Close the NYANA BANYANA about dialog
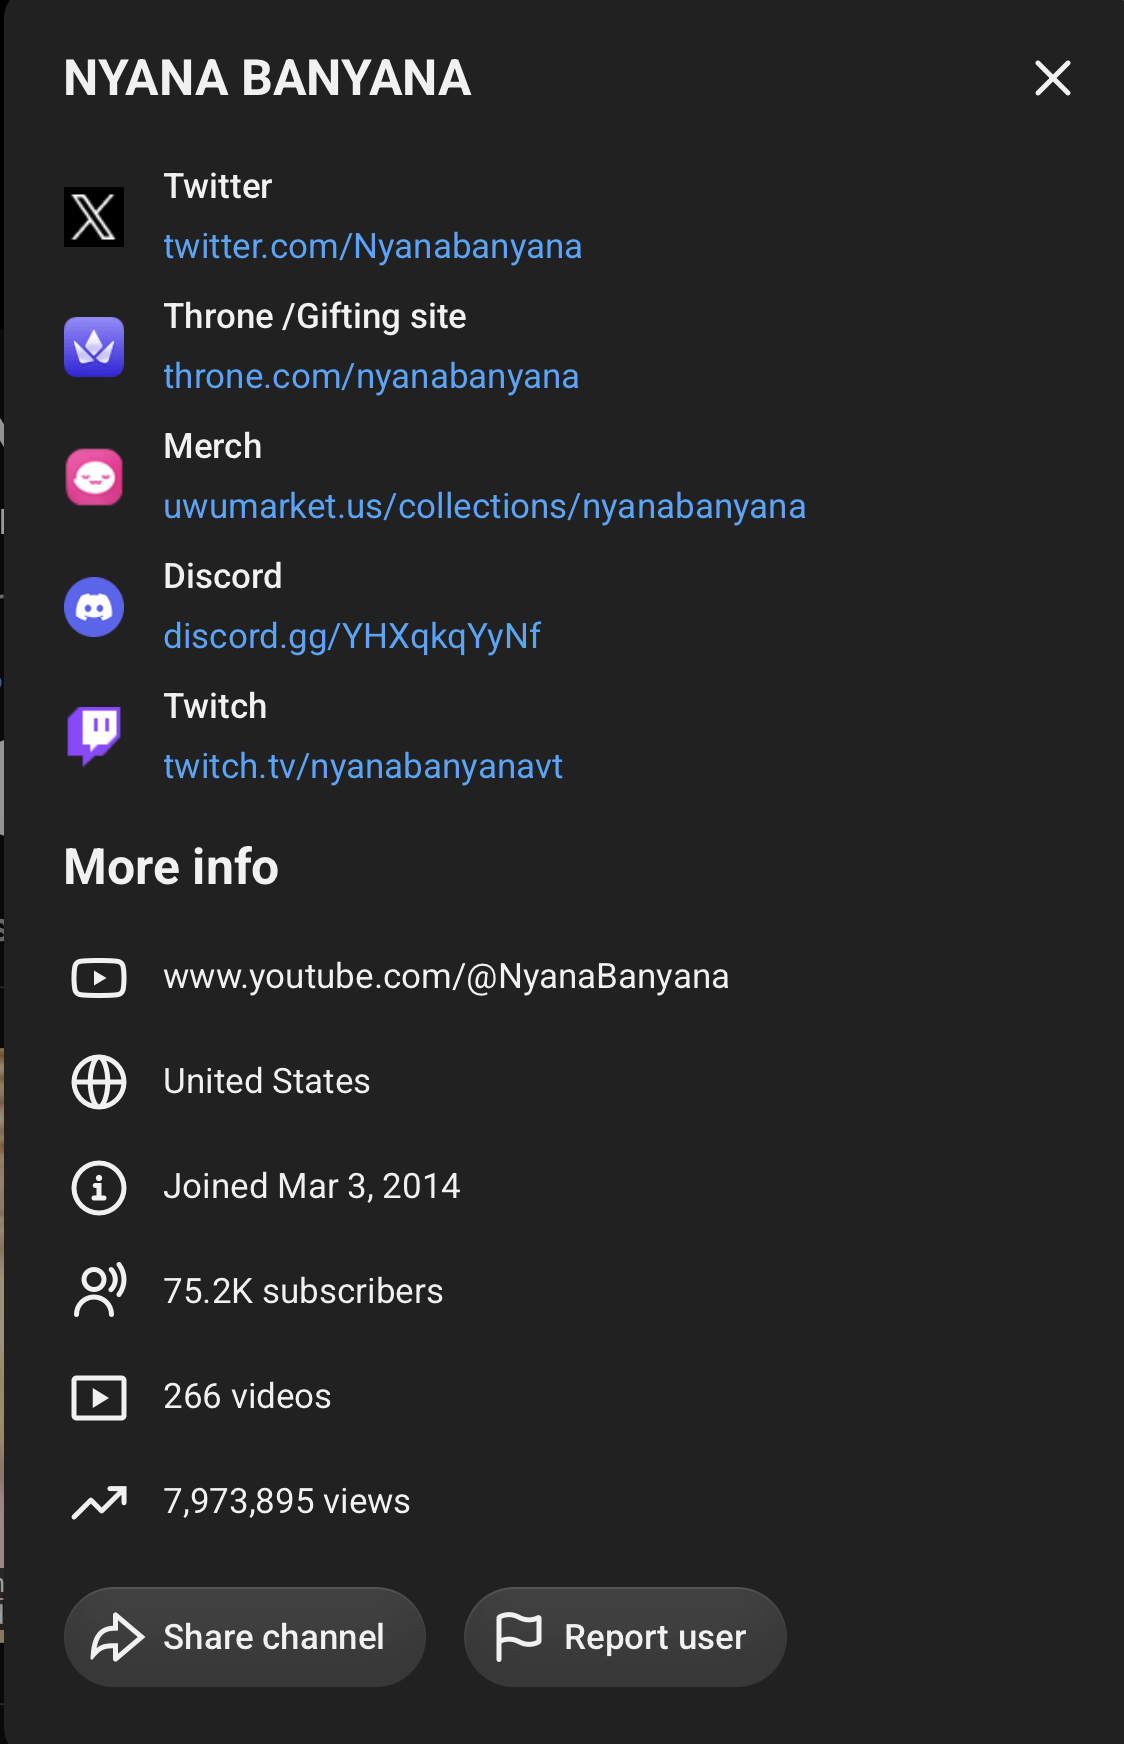Image resolution: width=1124 pixels, height=1744 pixels. (1052, 78)
